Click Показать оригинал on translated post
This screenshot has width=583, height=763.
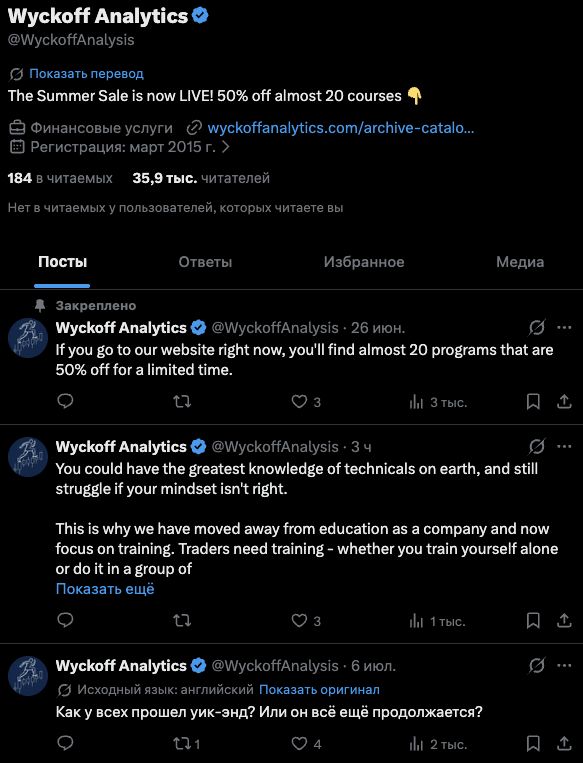319,690
